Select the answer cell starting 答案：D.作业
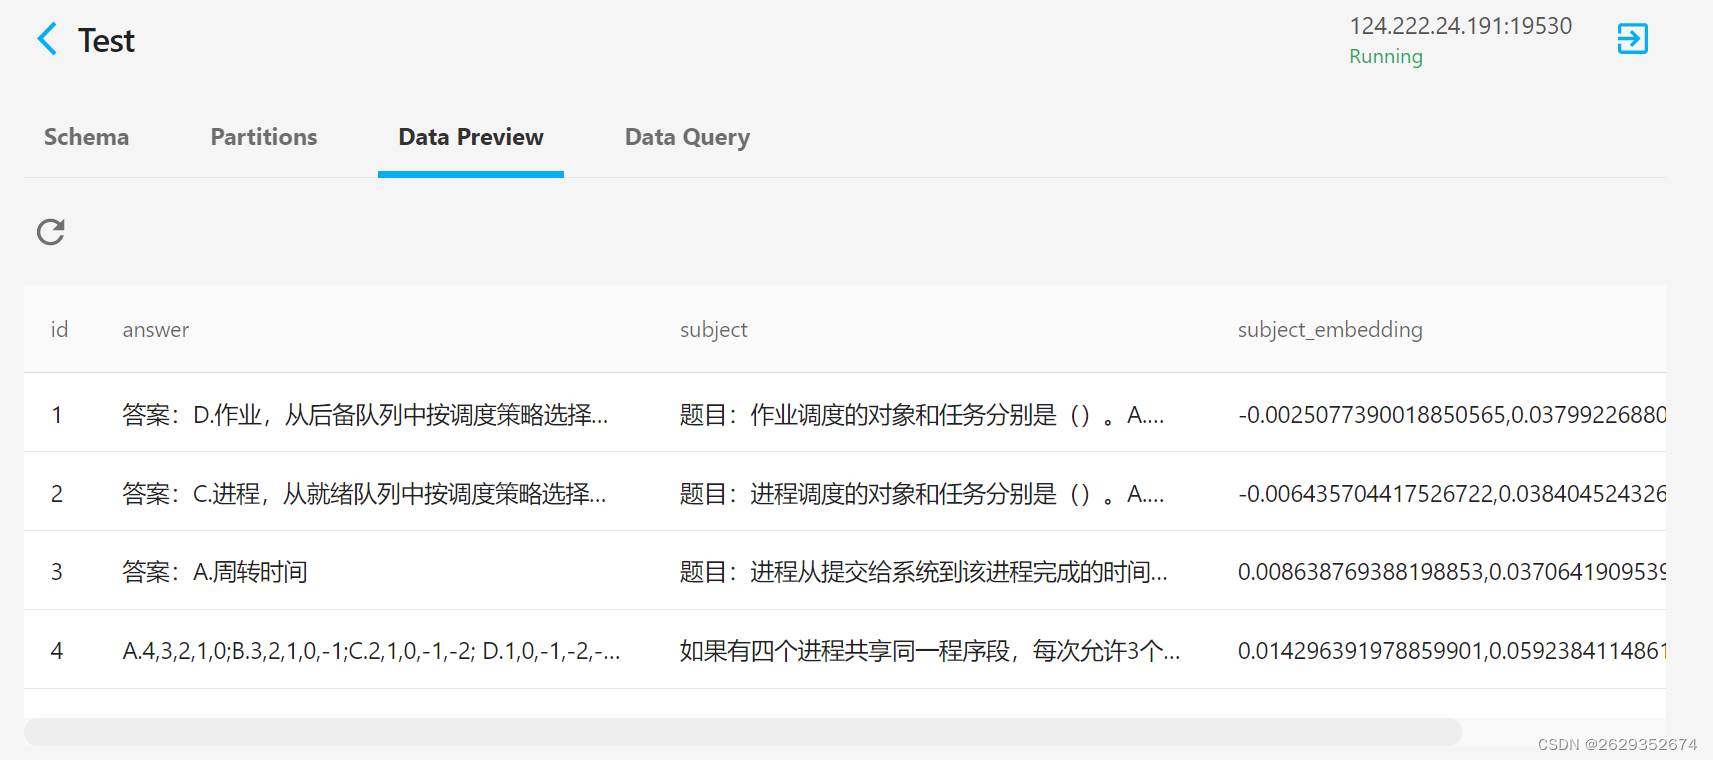This screenshot has width=1713, height=760. pyautogui.click(x=365, y=415)
